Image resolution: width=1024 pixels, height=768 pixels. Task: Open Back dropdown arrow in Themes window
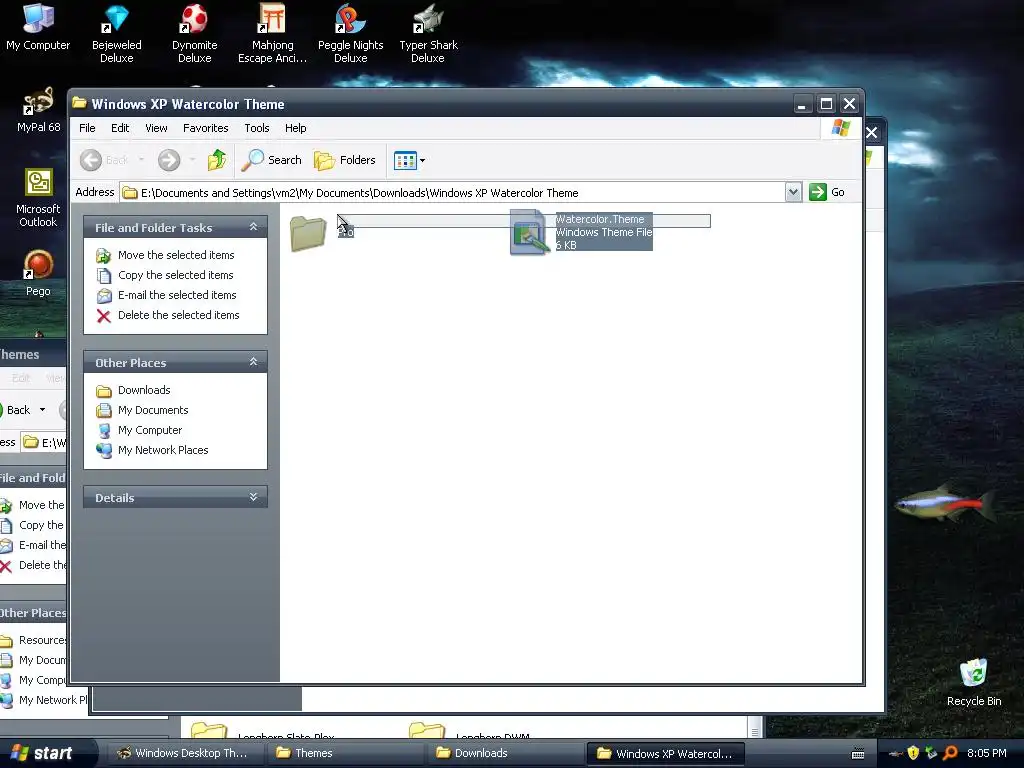(42, 410)
